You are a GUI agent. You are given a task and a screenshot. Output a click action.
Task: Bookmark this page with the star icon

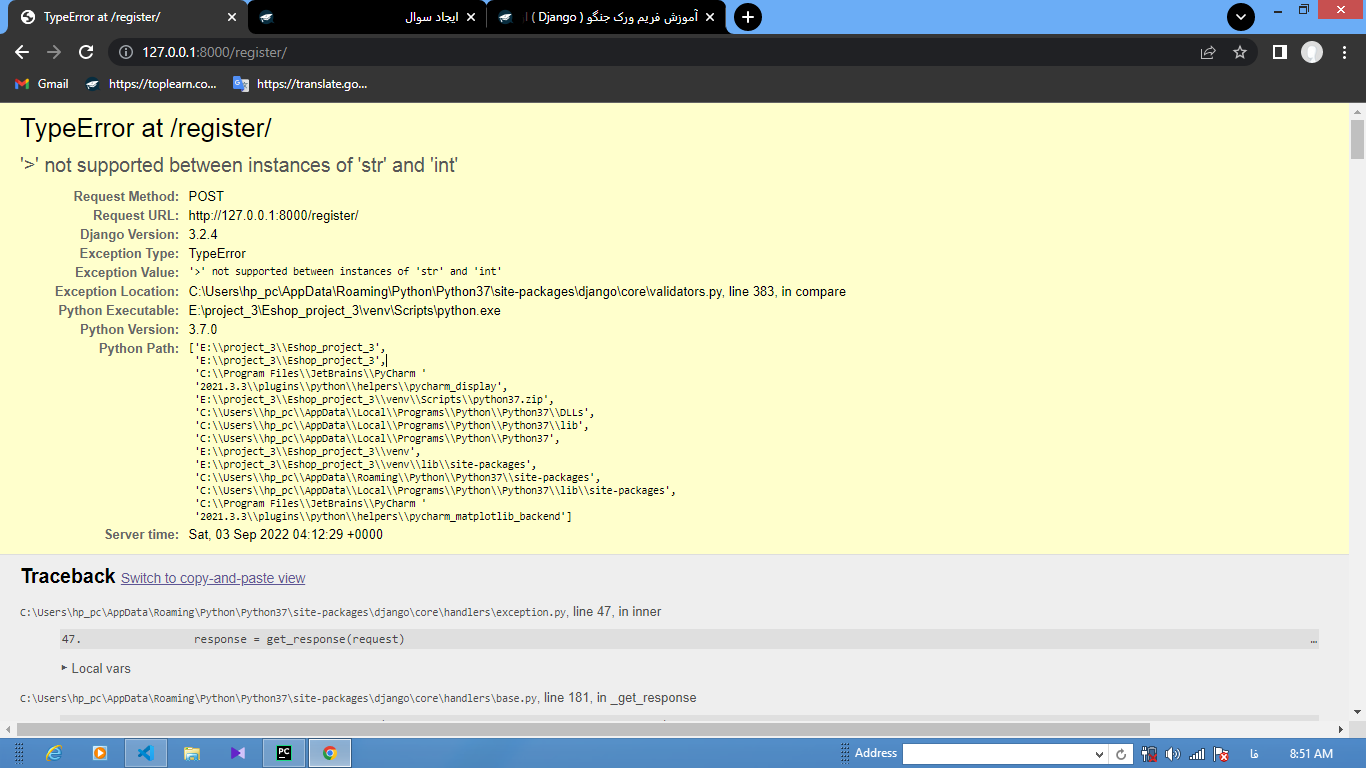(1240, 52)
